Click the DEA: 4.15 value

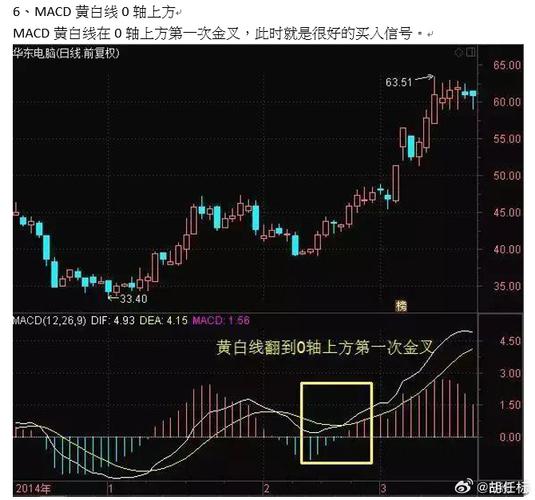click(163, 320)
